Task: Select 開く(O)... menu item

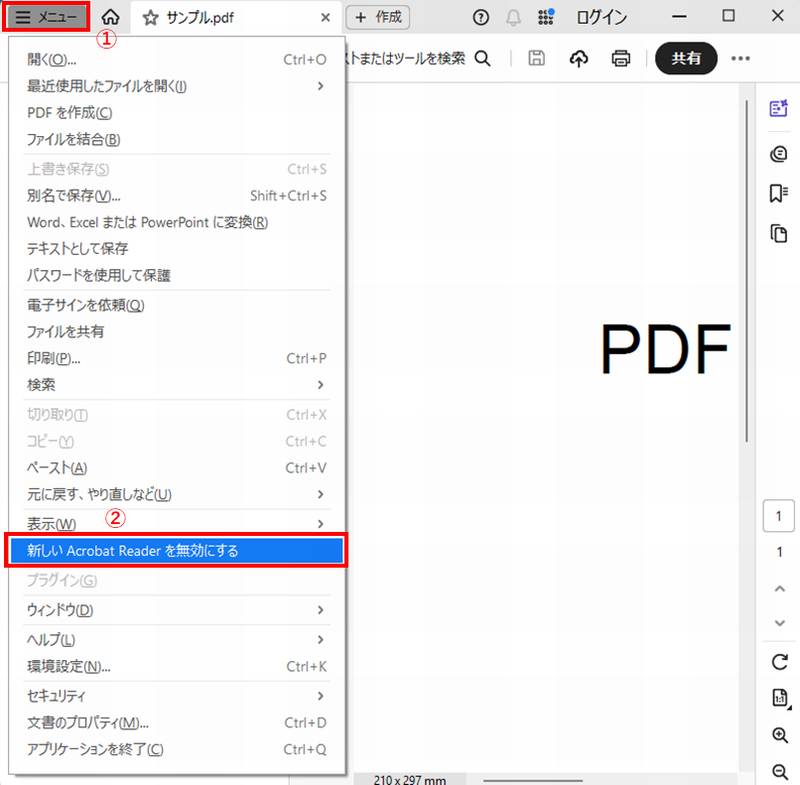Action: pyautogui.click(x=177, y=60)
